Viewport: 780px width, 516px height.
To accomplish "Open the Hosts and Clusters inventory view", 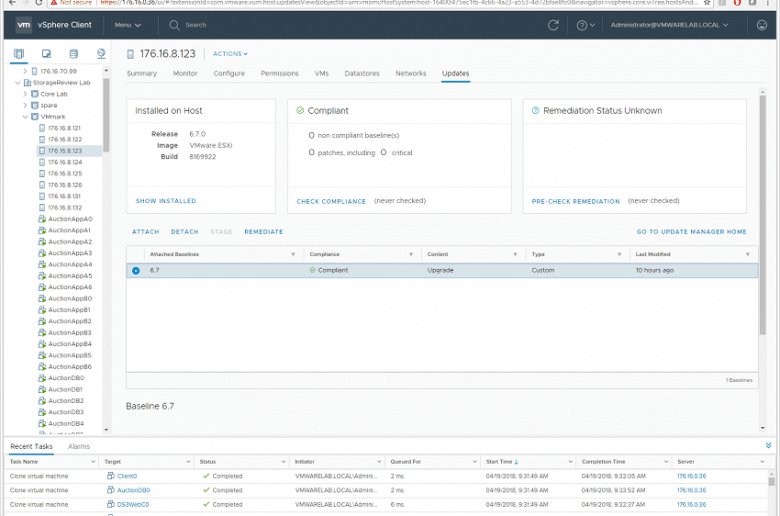I will 19,53.
